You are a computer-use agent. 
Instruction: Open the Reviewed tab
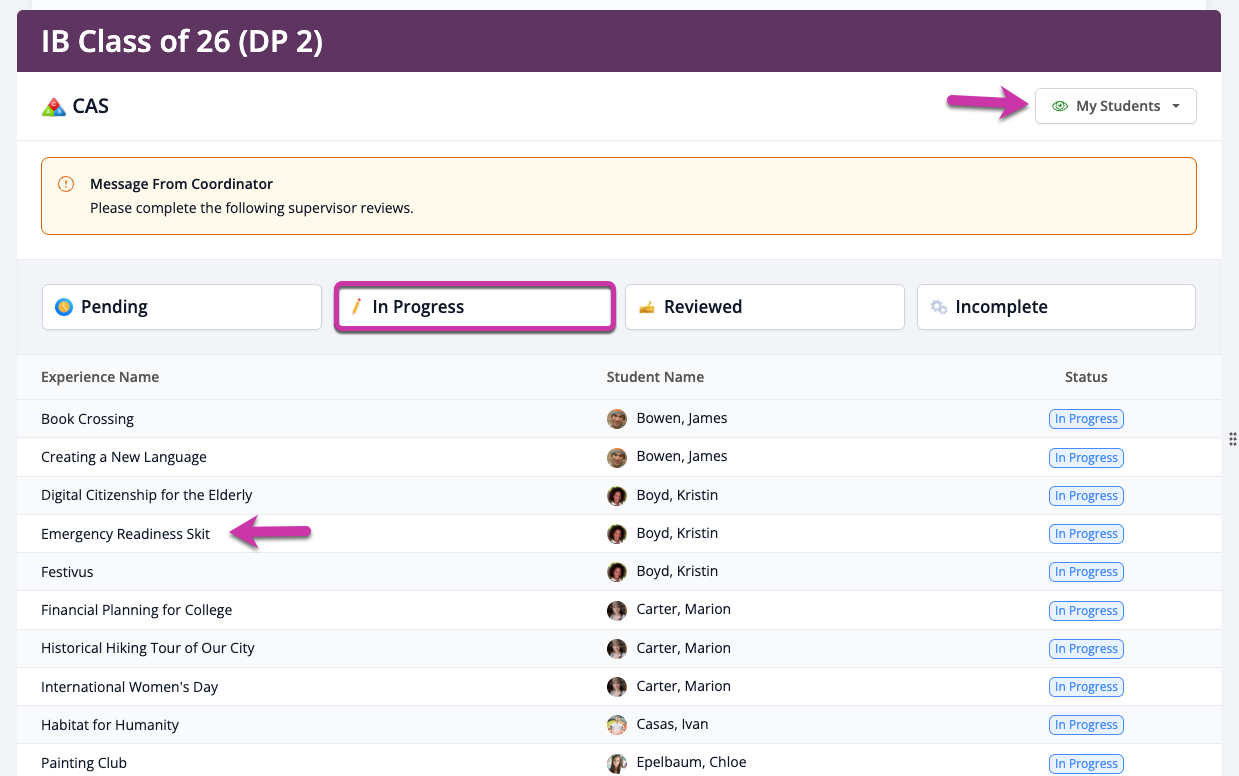click(x=764, y=307)
